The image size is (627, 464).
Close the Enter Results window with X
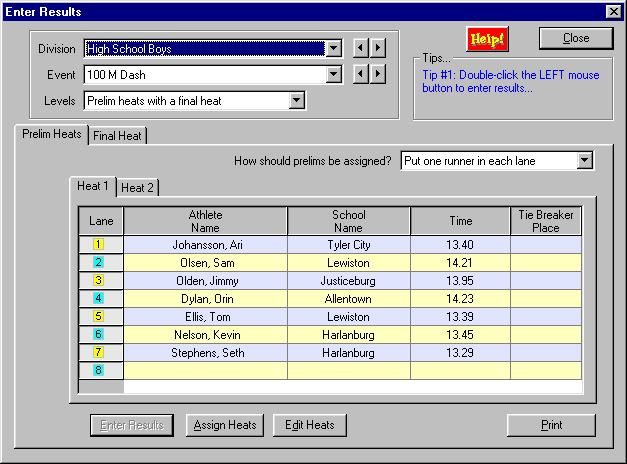[x=613, y=12]
